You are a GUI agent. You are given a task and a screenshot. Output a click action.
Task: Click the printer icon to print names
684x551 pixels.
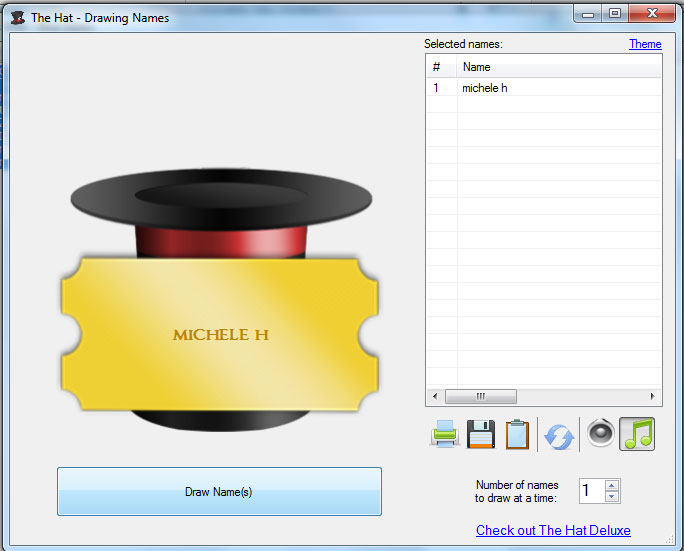(444, 434)
